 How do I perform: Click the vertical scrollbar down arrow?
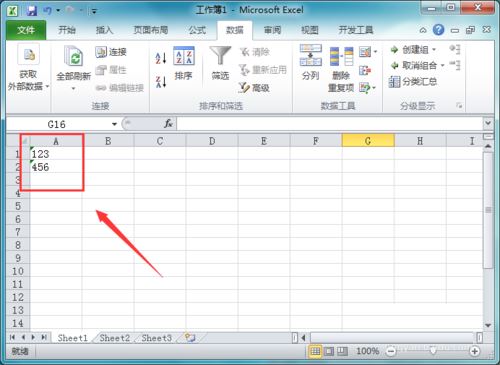488,325
